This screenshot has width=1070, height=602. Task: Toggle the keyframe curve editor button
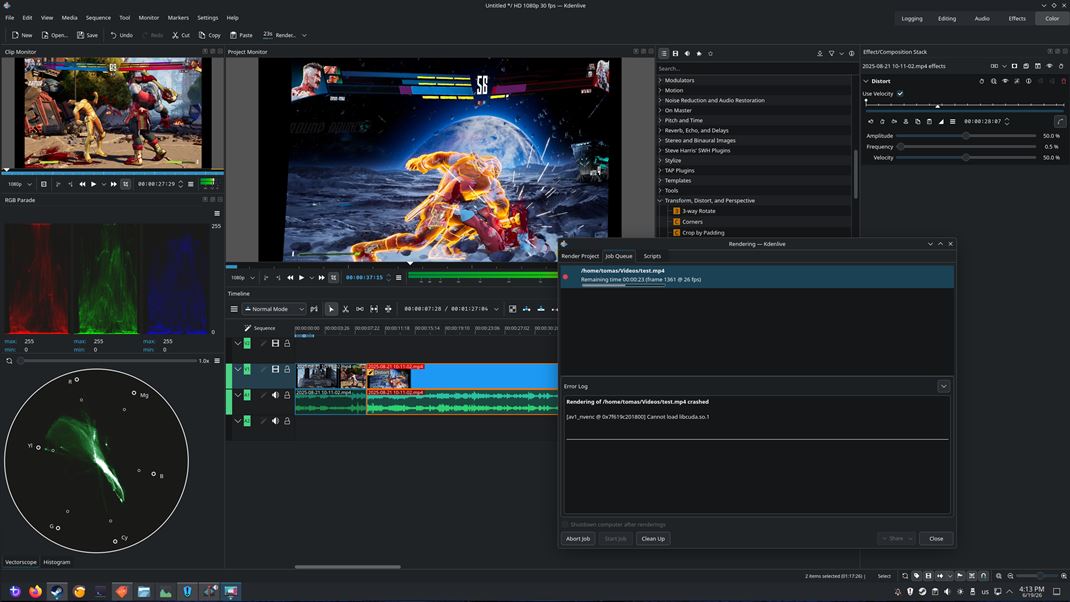click(x=1059, y=121)
